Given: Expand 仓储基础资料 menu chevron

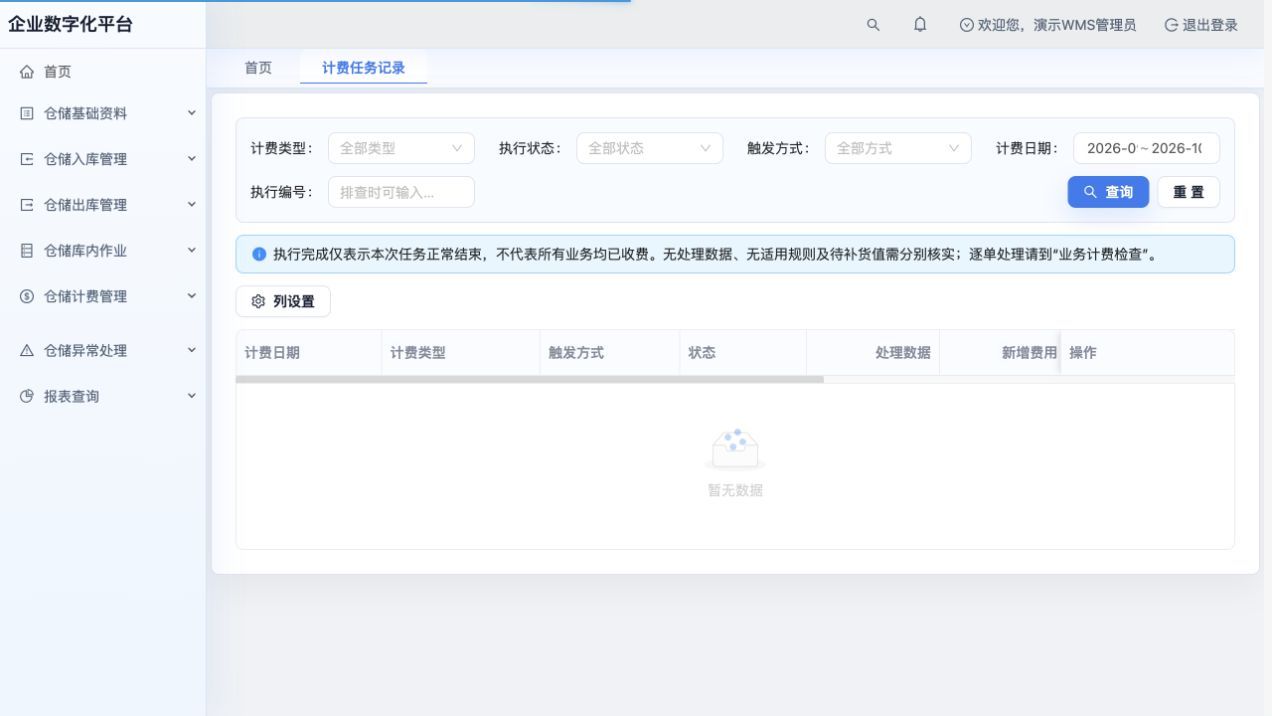Looking at the screenshot, I should 192,113.
